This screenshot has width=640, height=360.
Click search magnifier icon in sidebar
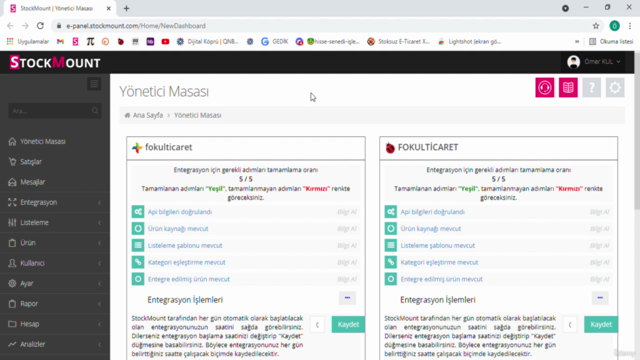tap(95, 111)
